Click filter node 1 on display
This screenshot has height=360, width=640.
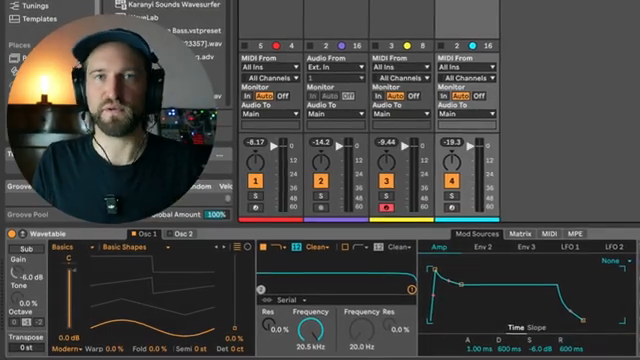(411, 289)
